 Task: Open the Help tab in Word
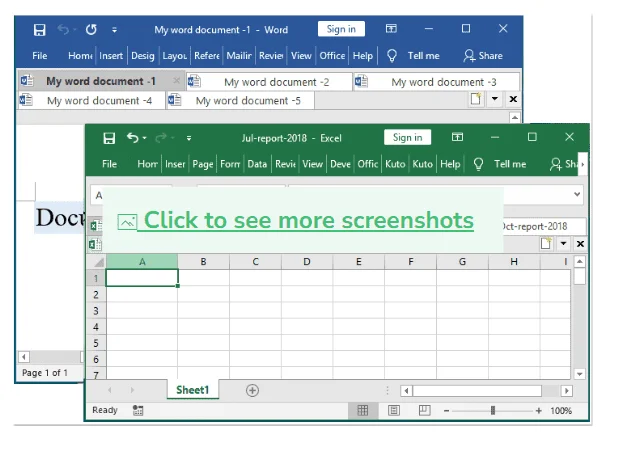point(363,56)
